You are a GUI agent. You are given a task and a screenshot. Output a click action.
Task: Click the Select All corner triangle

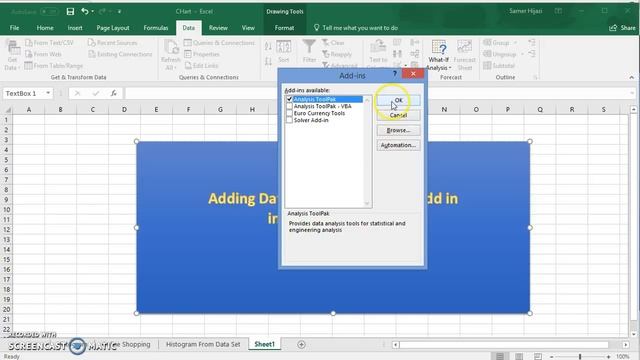[7, 109]
